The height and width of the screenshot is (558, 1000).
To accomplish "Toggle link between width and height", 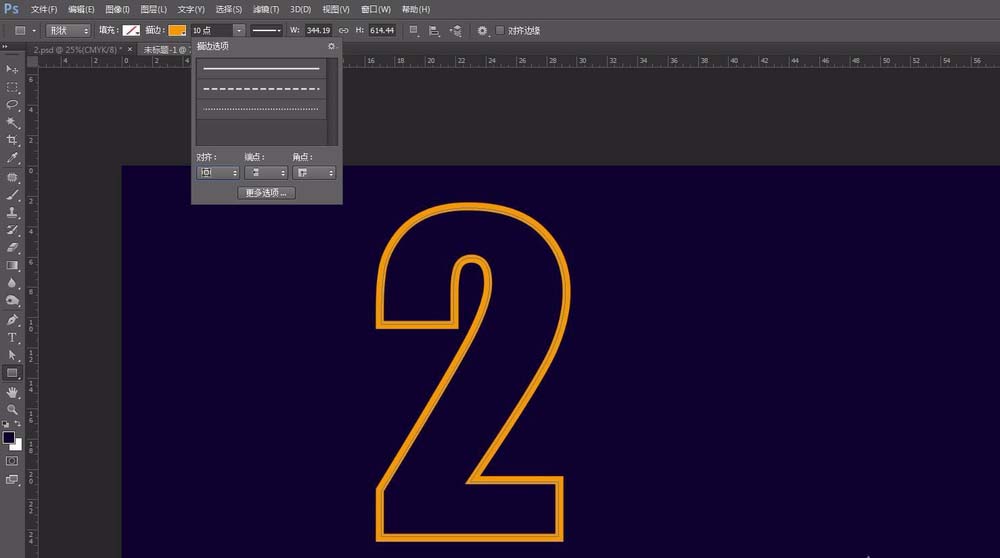I will (343, 30).
